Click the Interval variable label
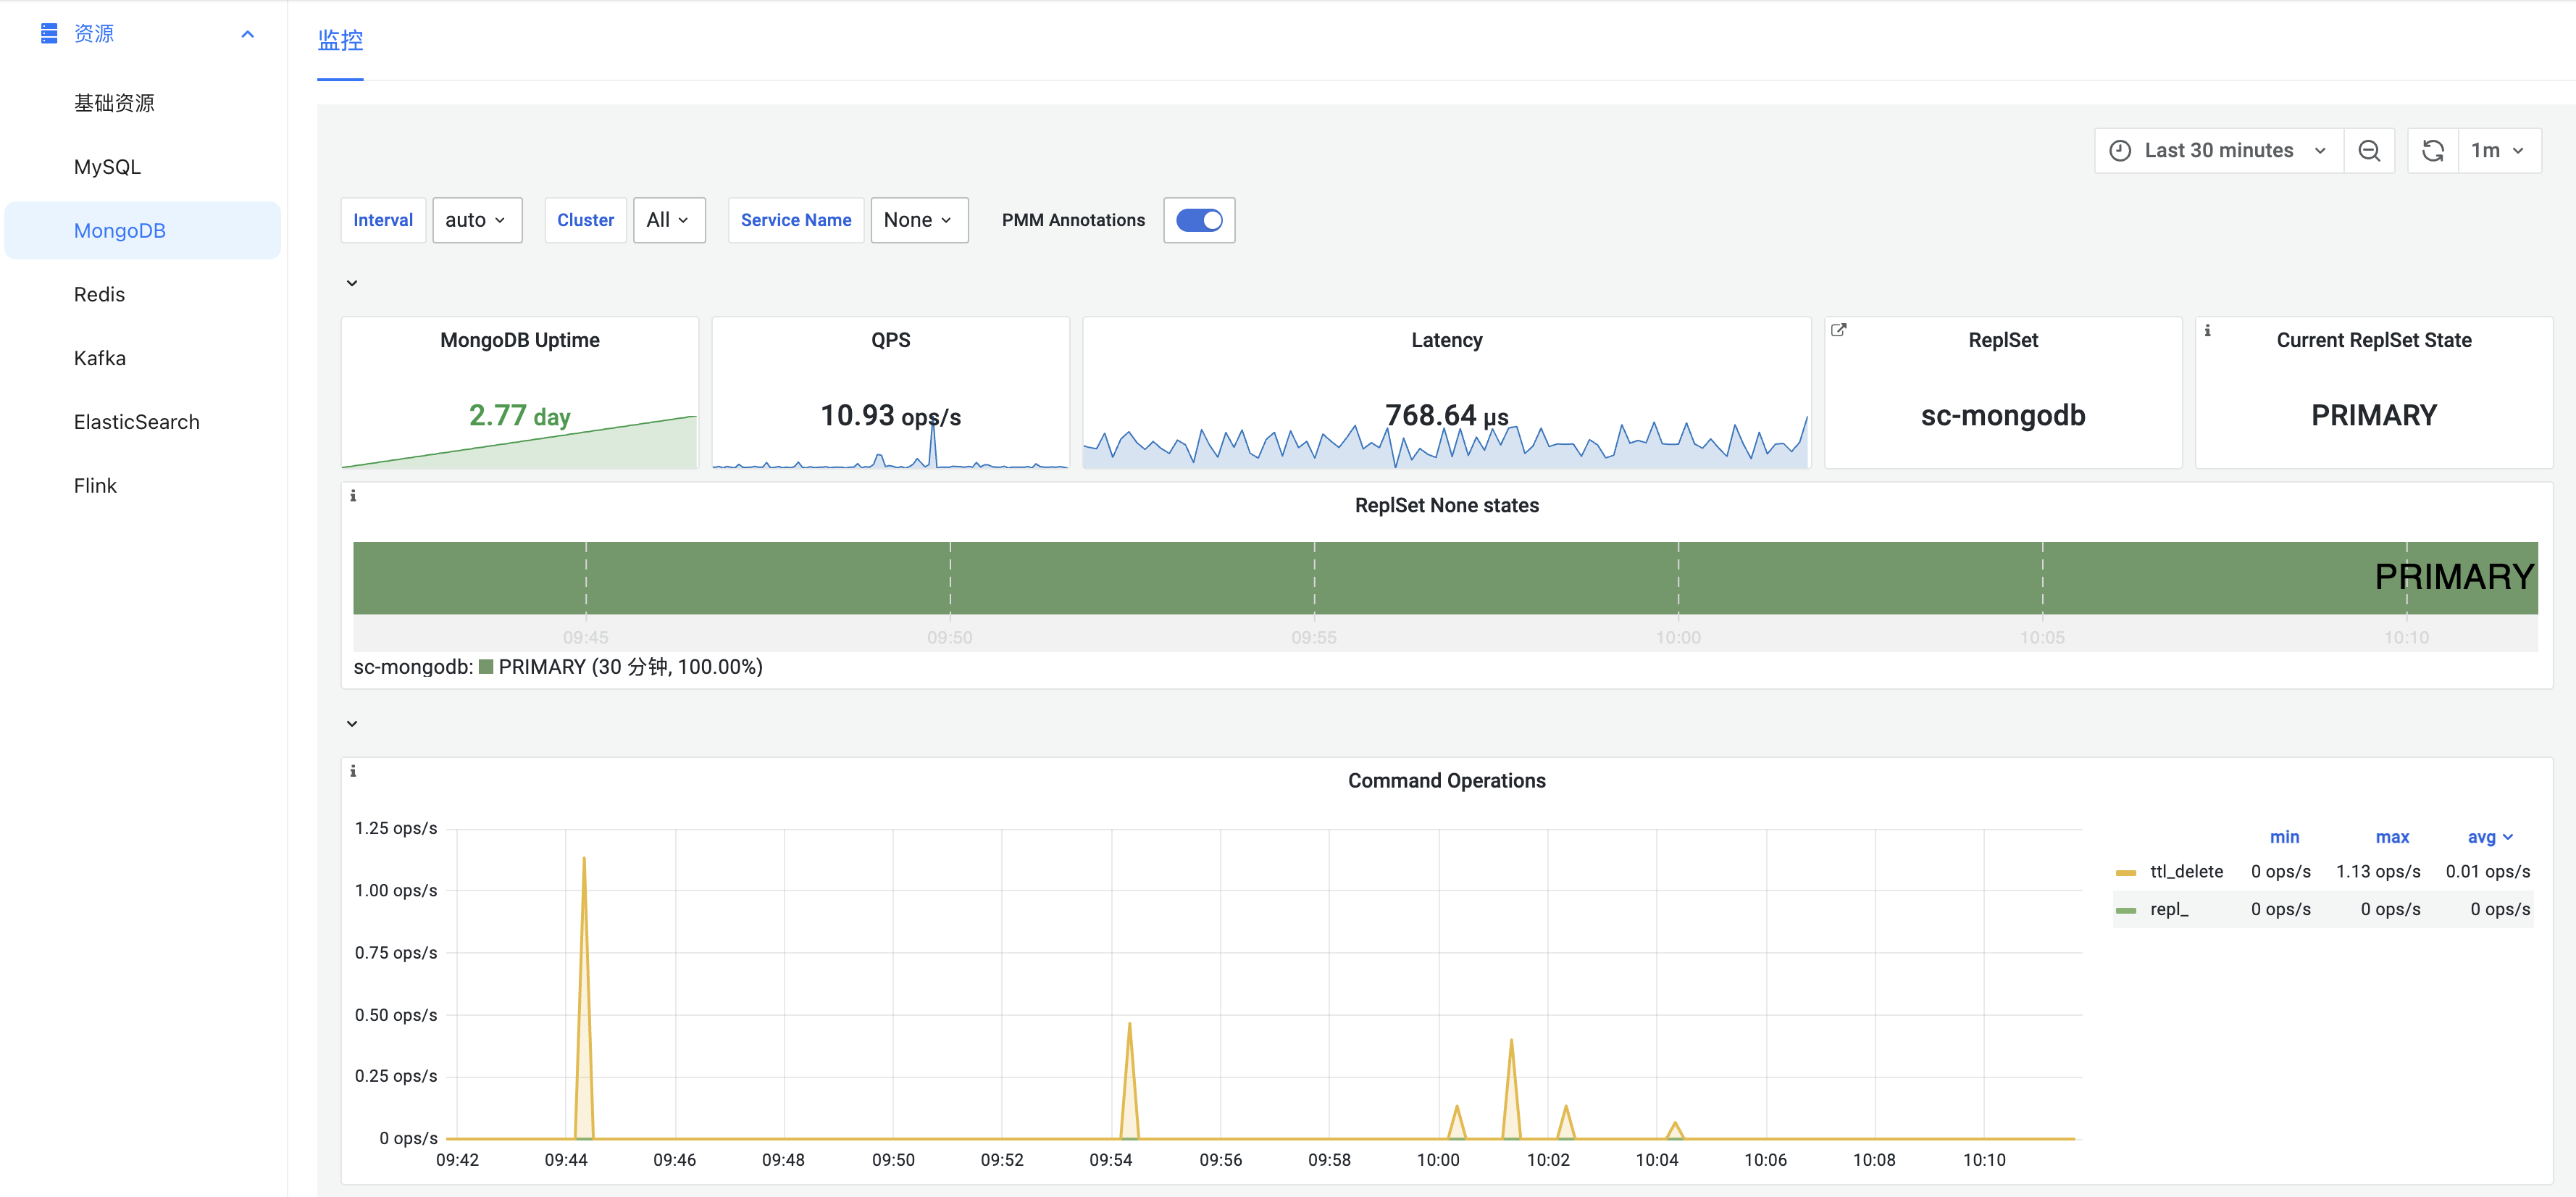The height and width of the screenshot is (1197, 2576). 383,220
